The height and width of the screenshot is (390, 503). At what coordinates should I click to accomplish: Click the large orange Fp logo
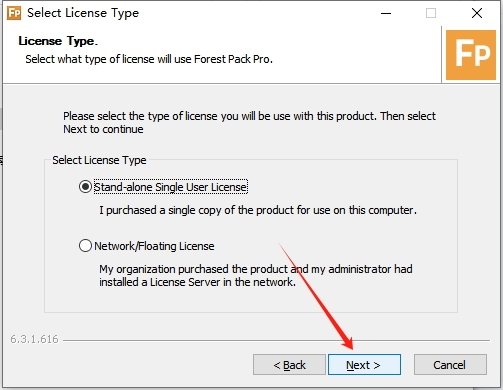click(x=471, y=55)
